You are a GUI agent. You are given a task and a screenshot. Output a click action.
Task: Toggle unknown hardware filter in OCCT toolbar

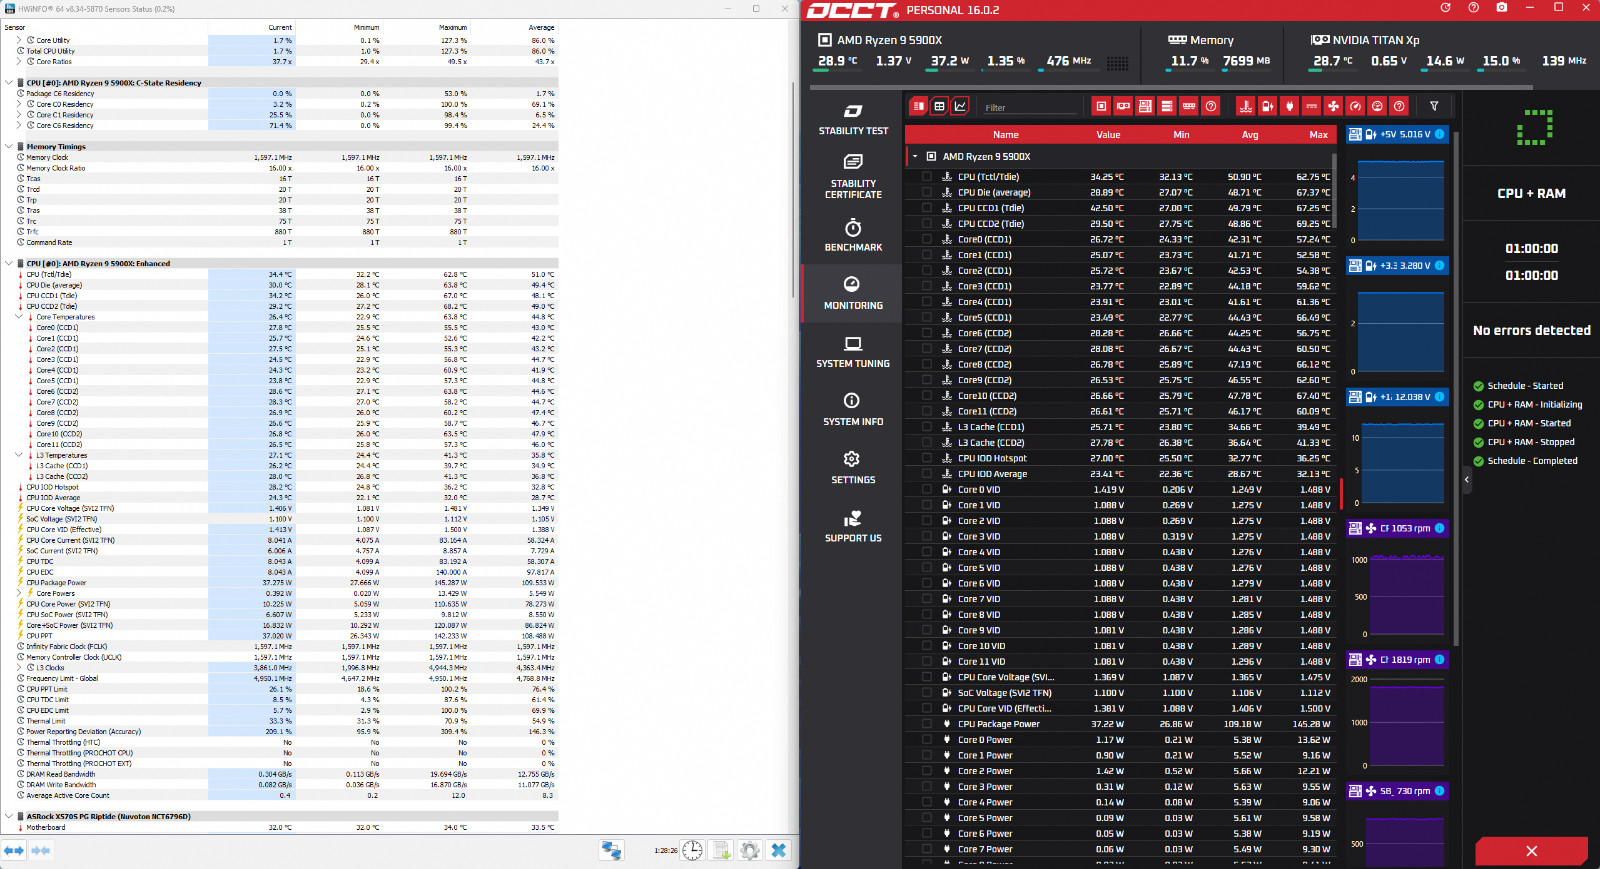coord(1211,106)
